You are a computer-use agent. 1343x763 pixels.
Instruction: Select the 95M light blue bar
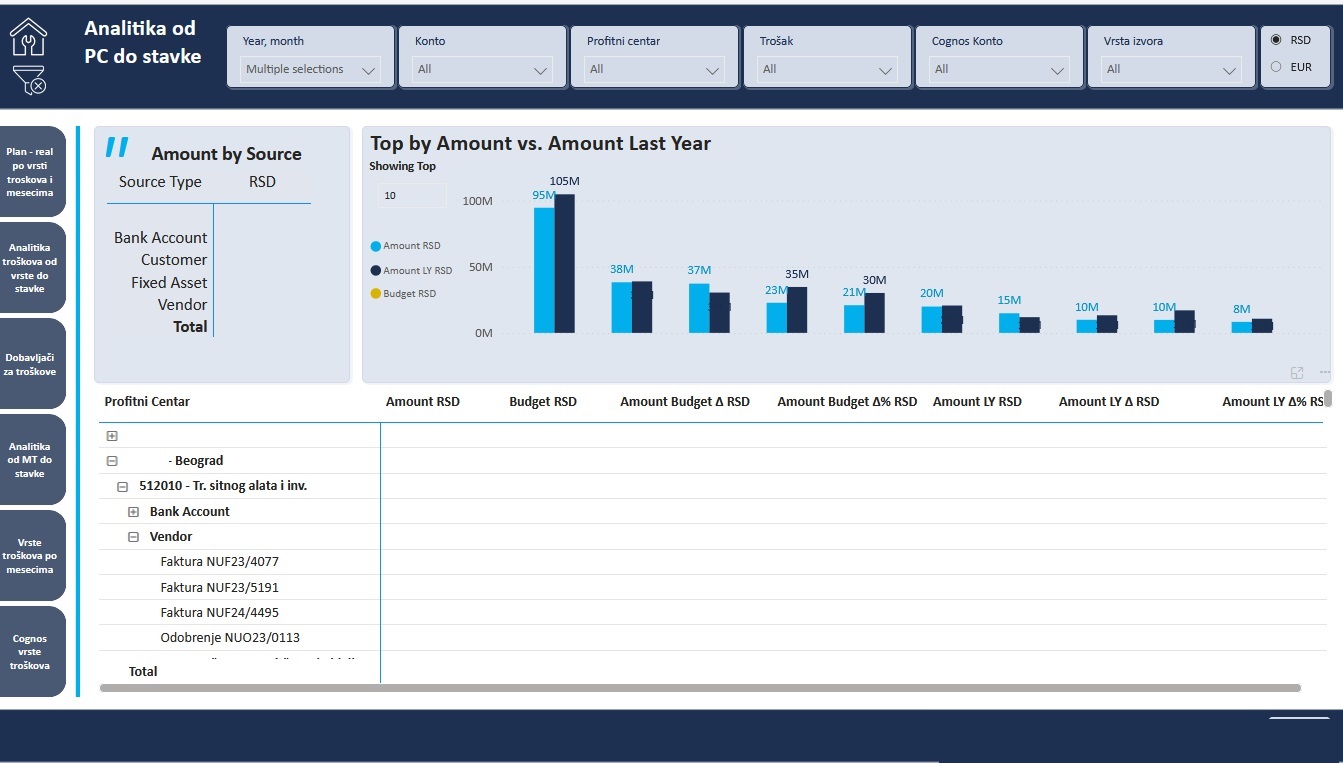pyautogui.click(x=544, y=270)
